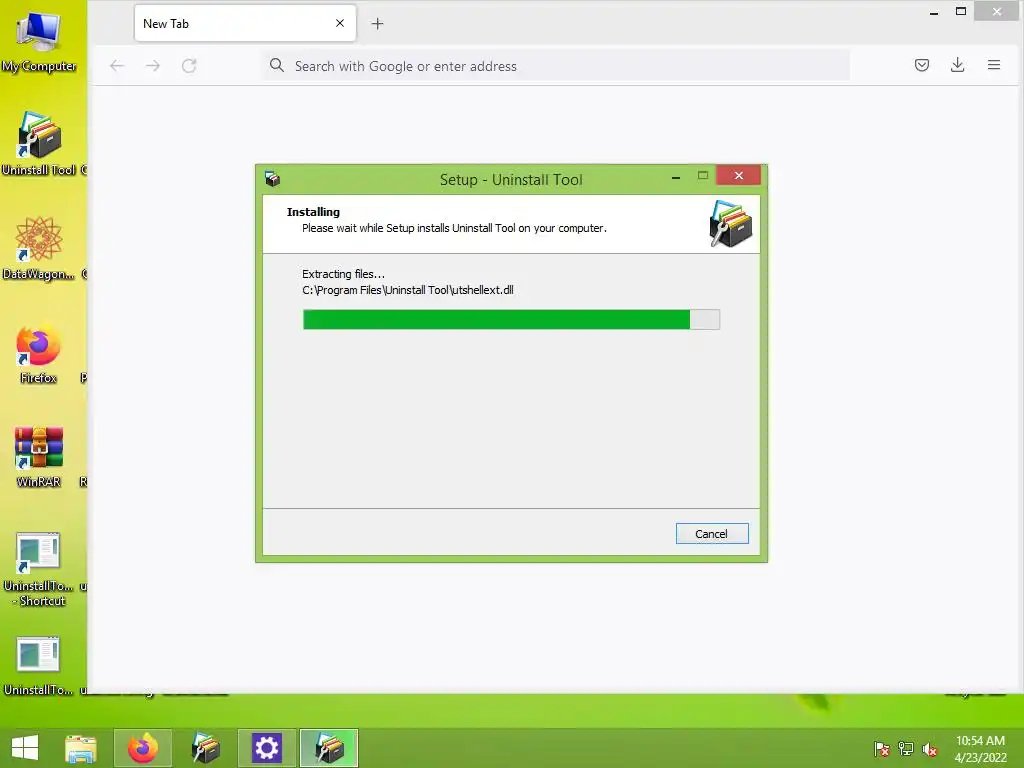Open the DataWagon desktop shortcut
The height and width of the screenshot is (768, 1024).
pos(39,248)
